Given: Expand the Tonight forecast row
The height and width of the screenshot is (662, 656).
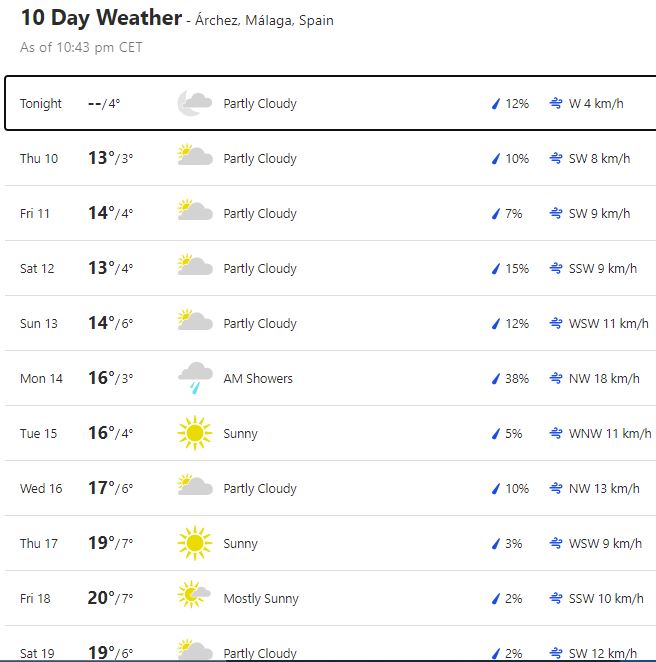Looking at the screenshot, I should tap(330, 103).
